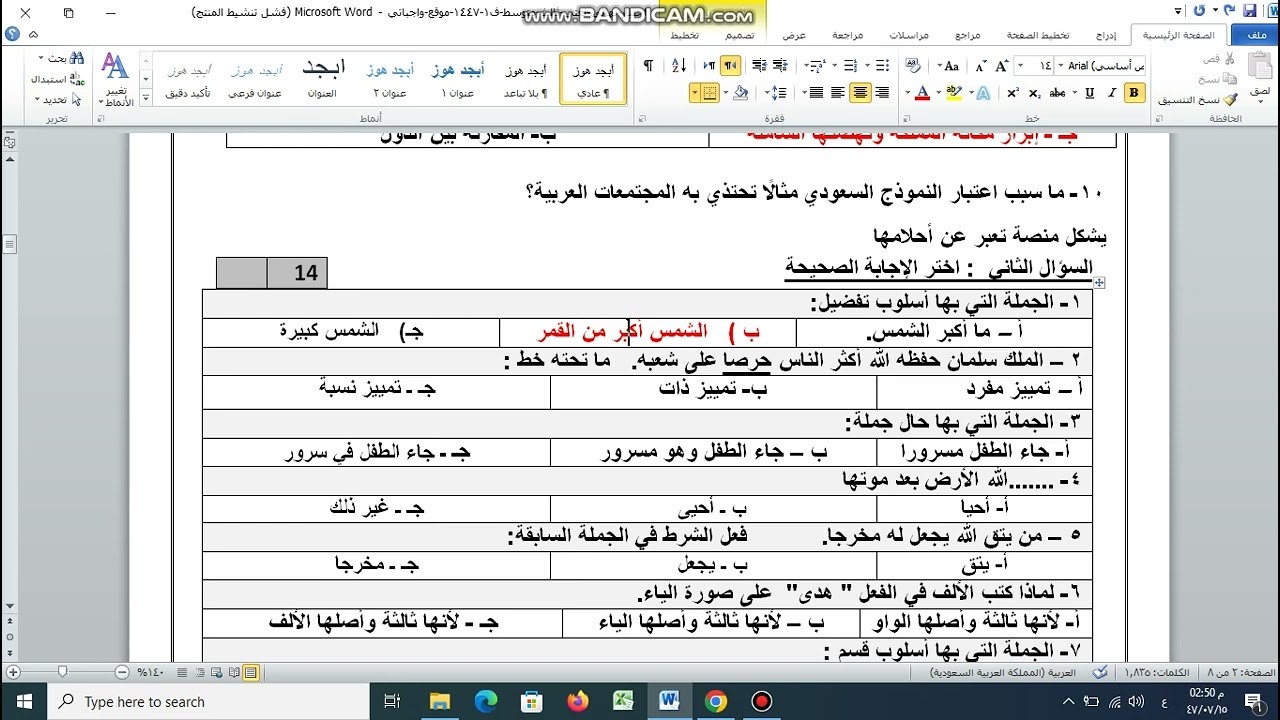Toggle Bold formatting in the font group
The height and width of the screenshot is (720, 1280).
point(1134,93)
